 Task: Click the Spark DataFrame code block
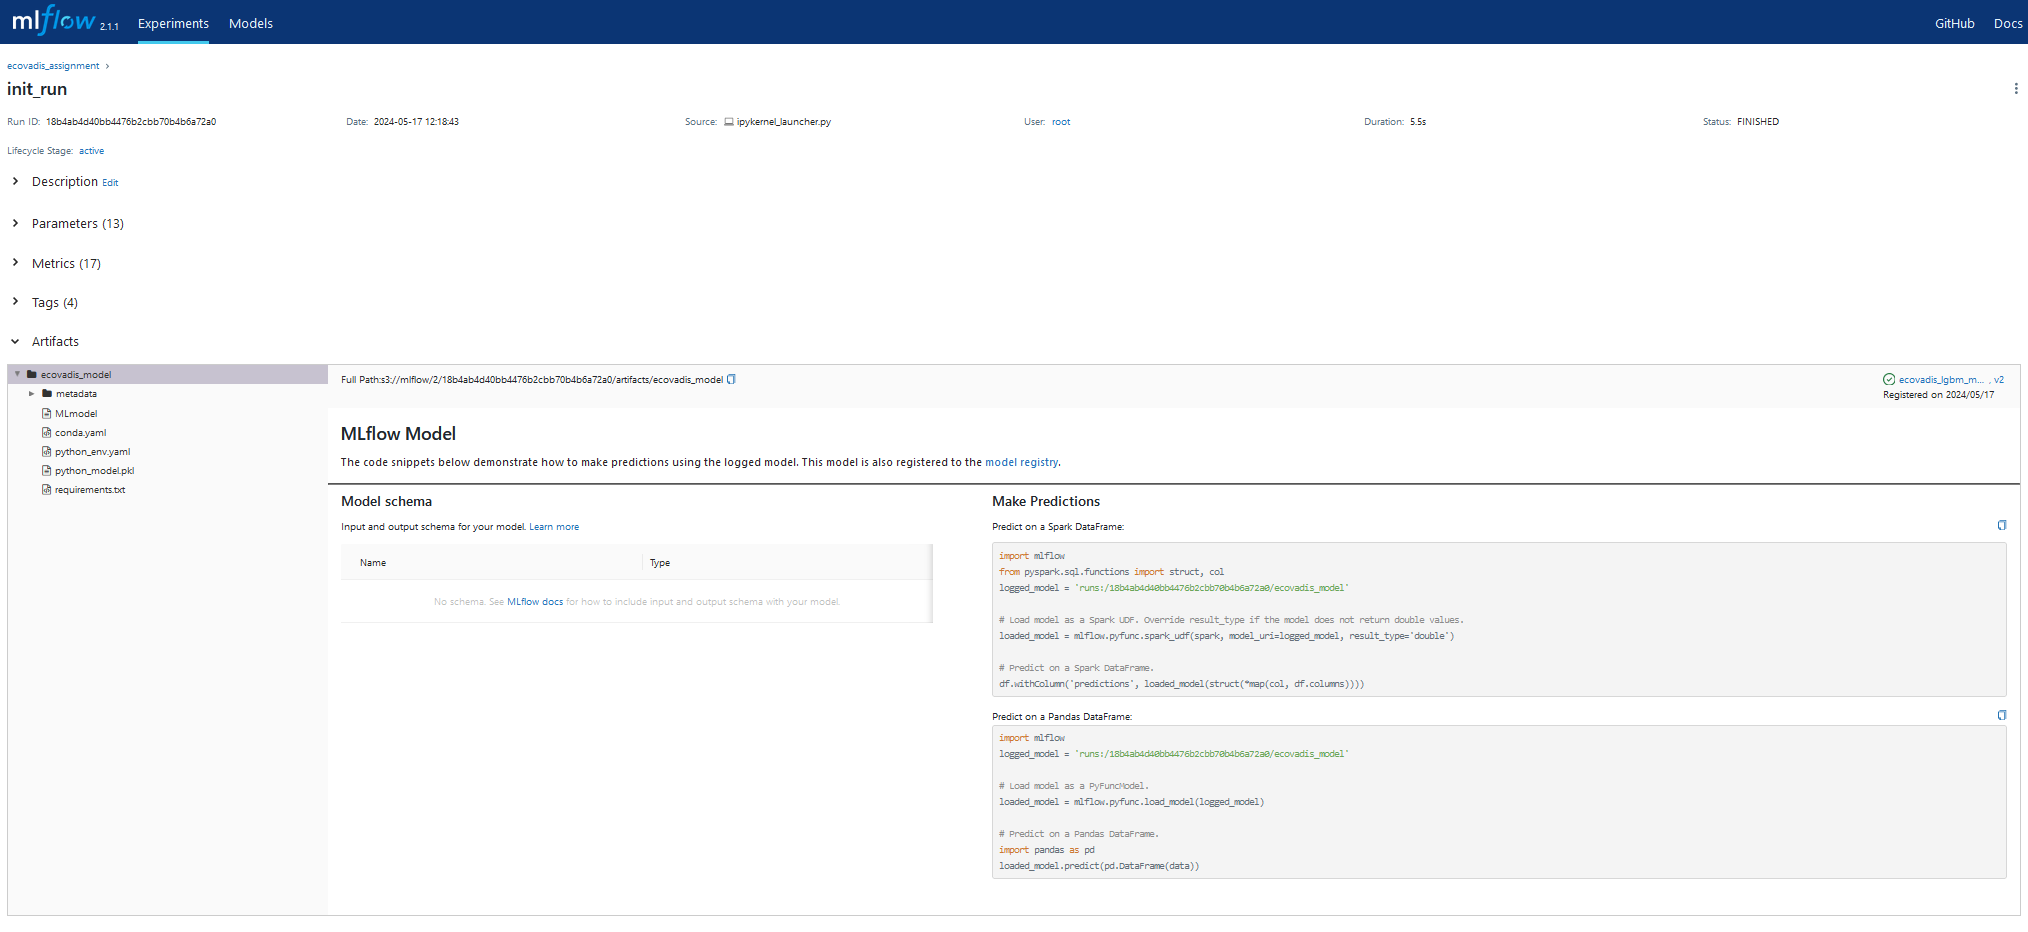[x=1499, y=619]
